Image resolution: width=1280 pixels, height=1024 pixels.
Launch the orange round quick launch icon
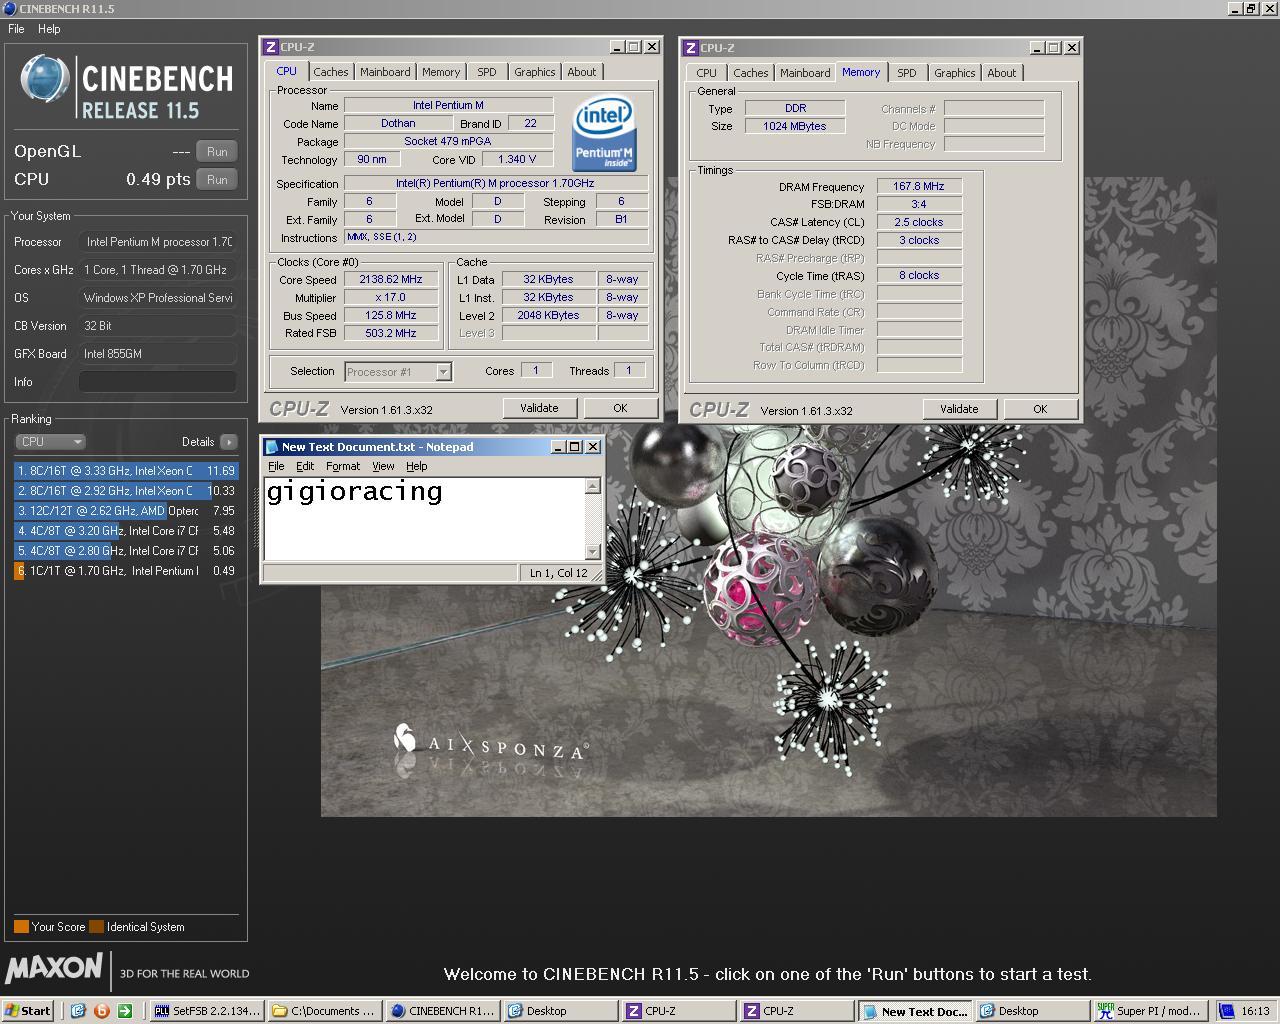101,1011
